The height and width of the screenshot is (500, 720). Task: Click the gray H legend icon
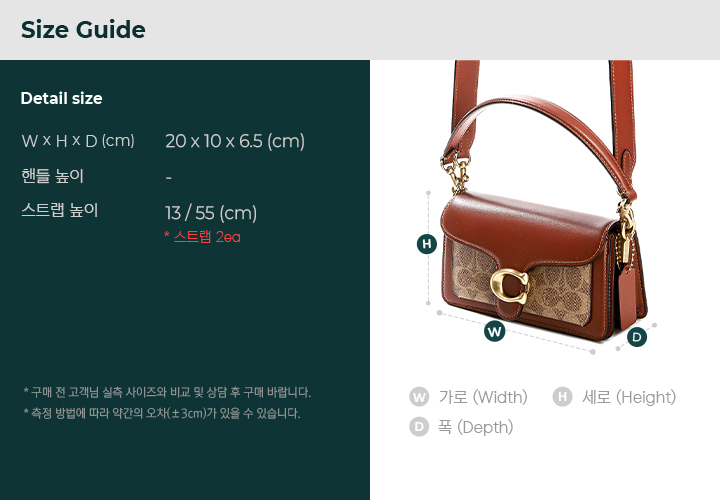pos(562,397)
